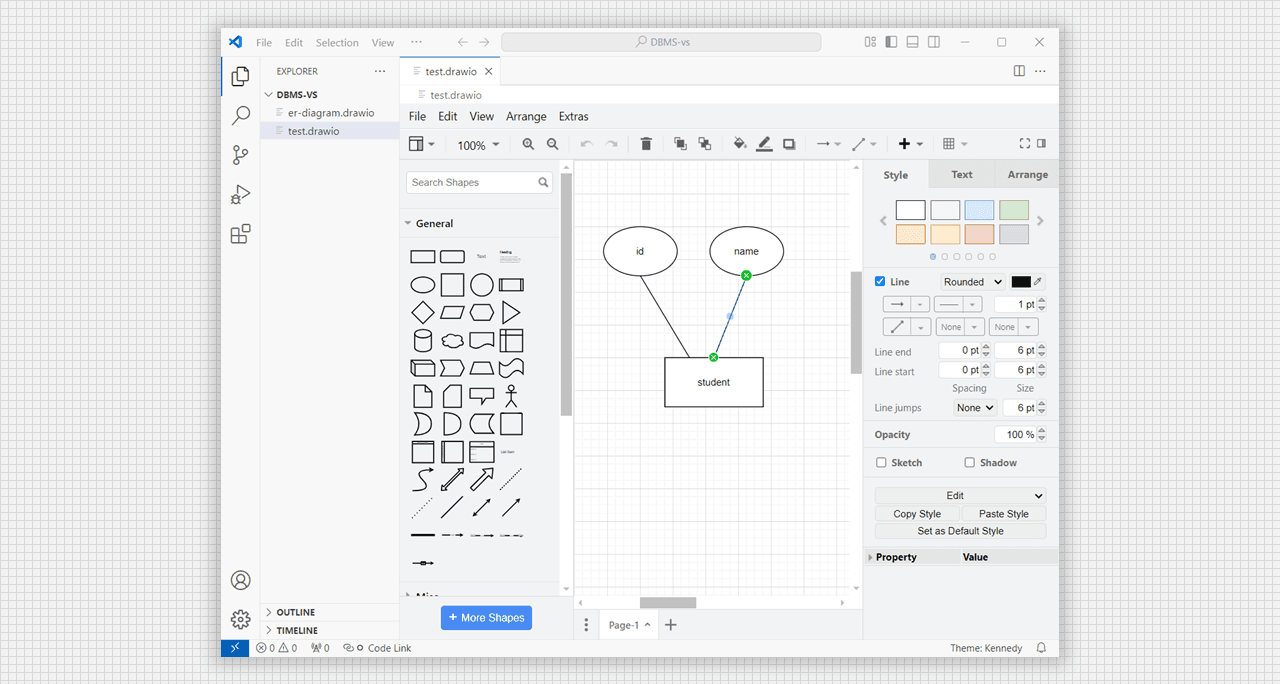Click the Zoom In magnifier icon
Viewport: 1280px width, 684px height.
click(528, 144)
